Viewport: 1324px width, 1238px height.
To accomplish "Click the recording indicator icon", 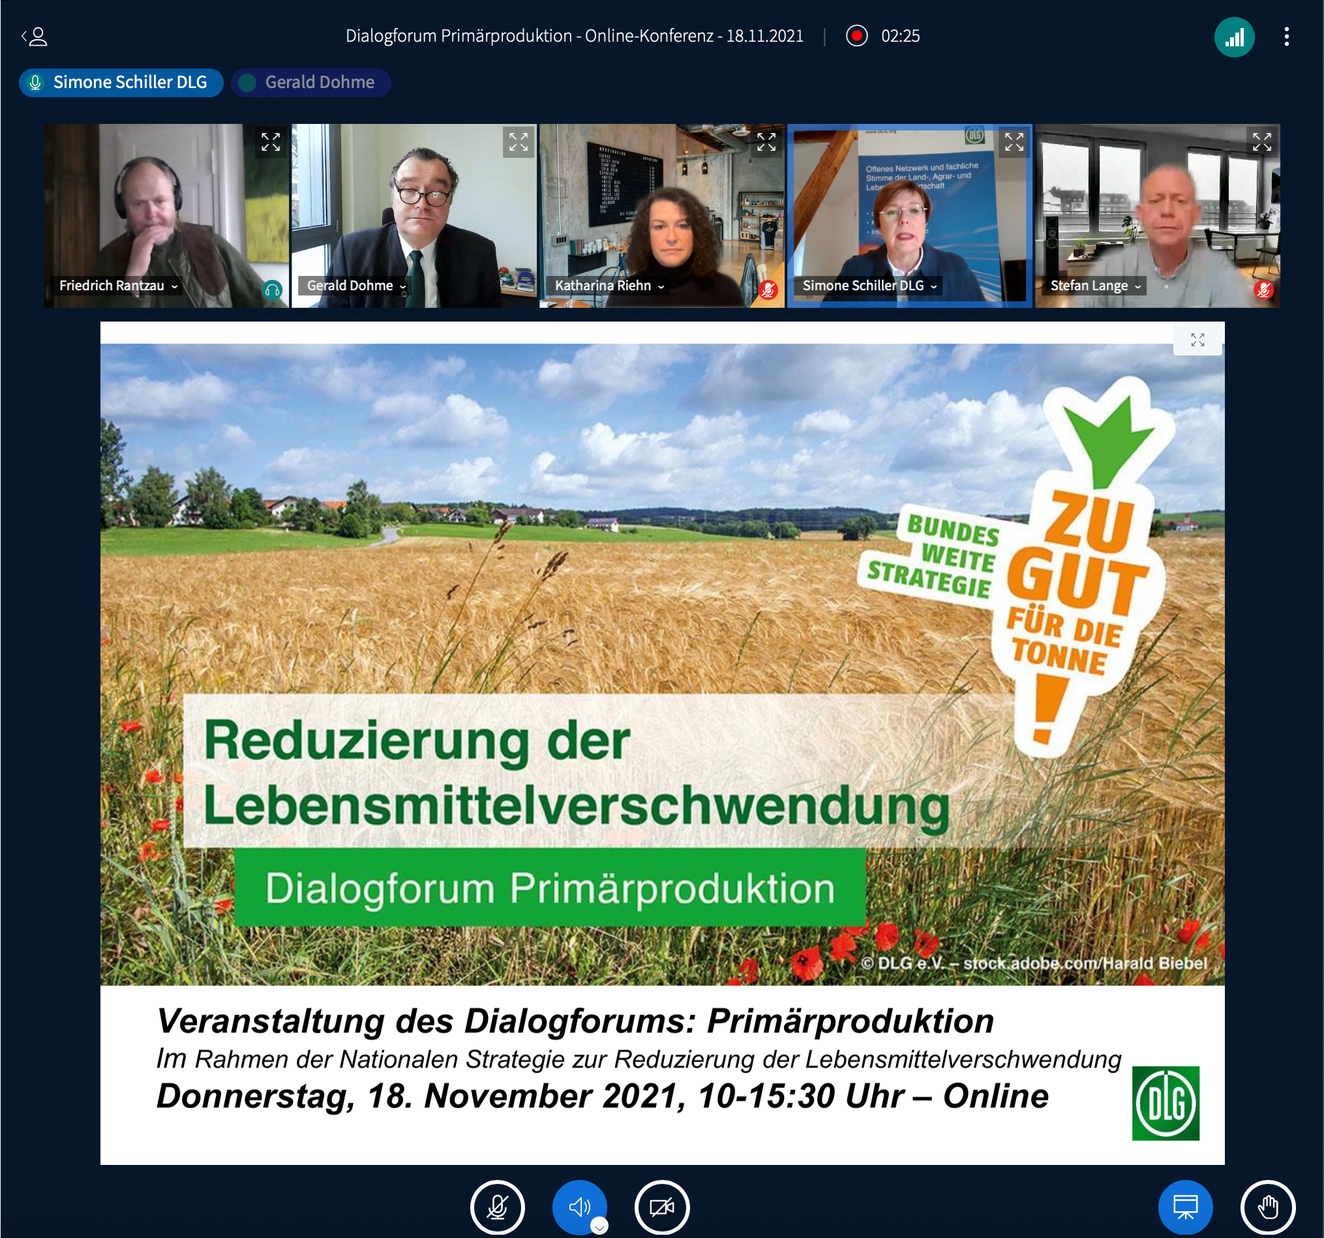I will tap(857, 36).
